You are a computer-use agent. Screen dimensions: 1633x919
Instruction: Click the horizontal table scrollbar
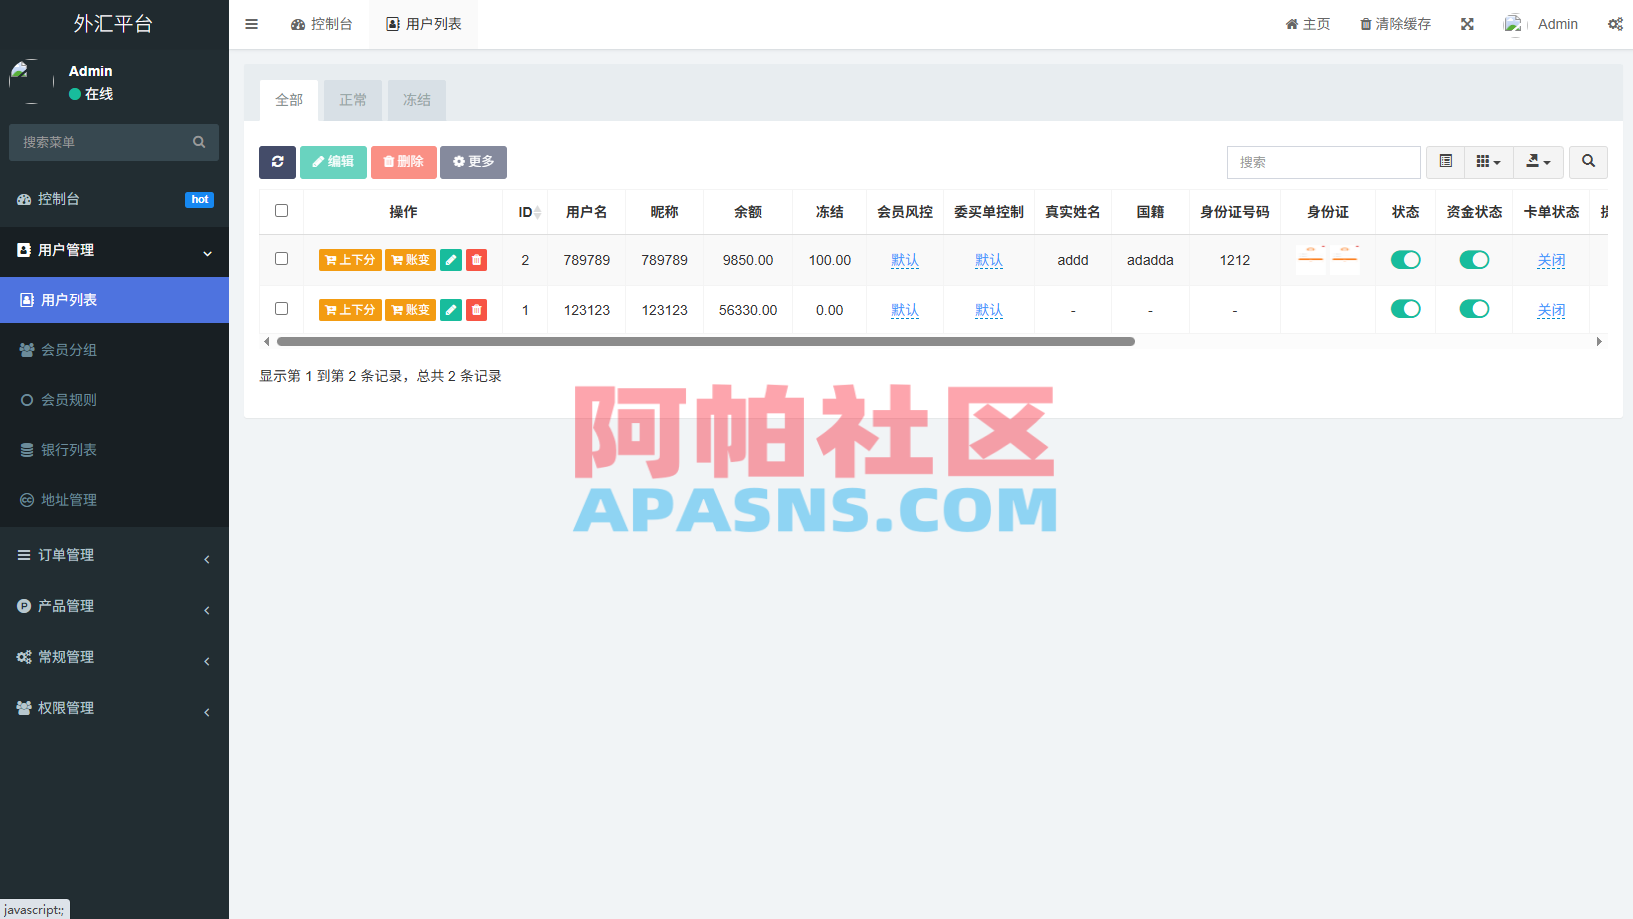coord(705,341)
